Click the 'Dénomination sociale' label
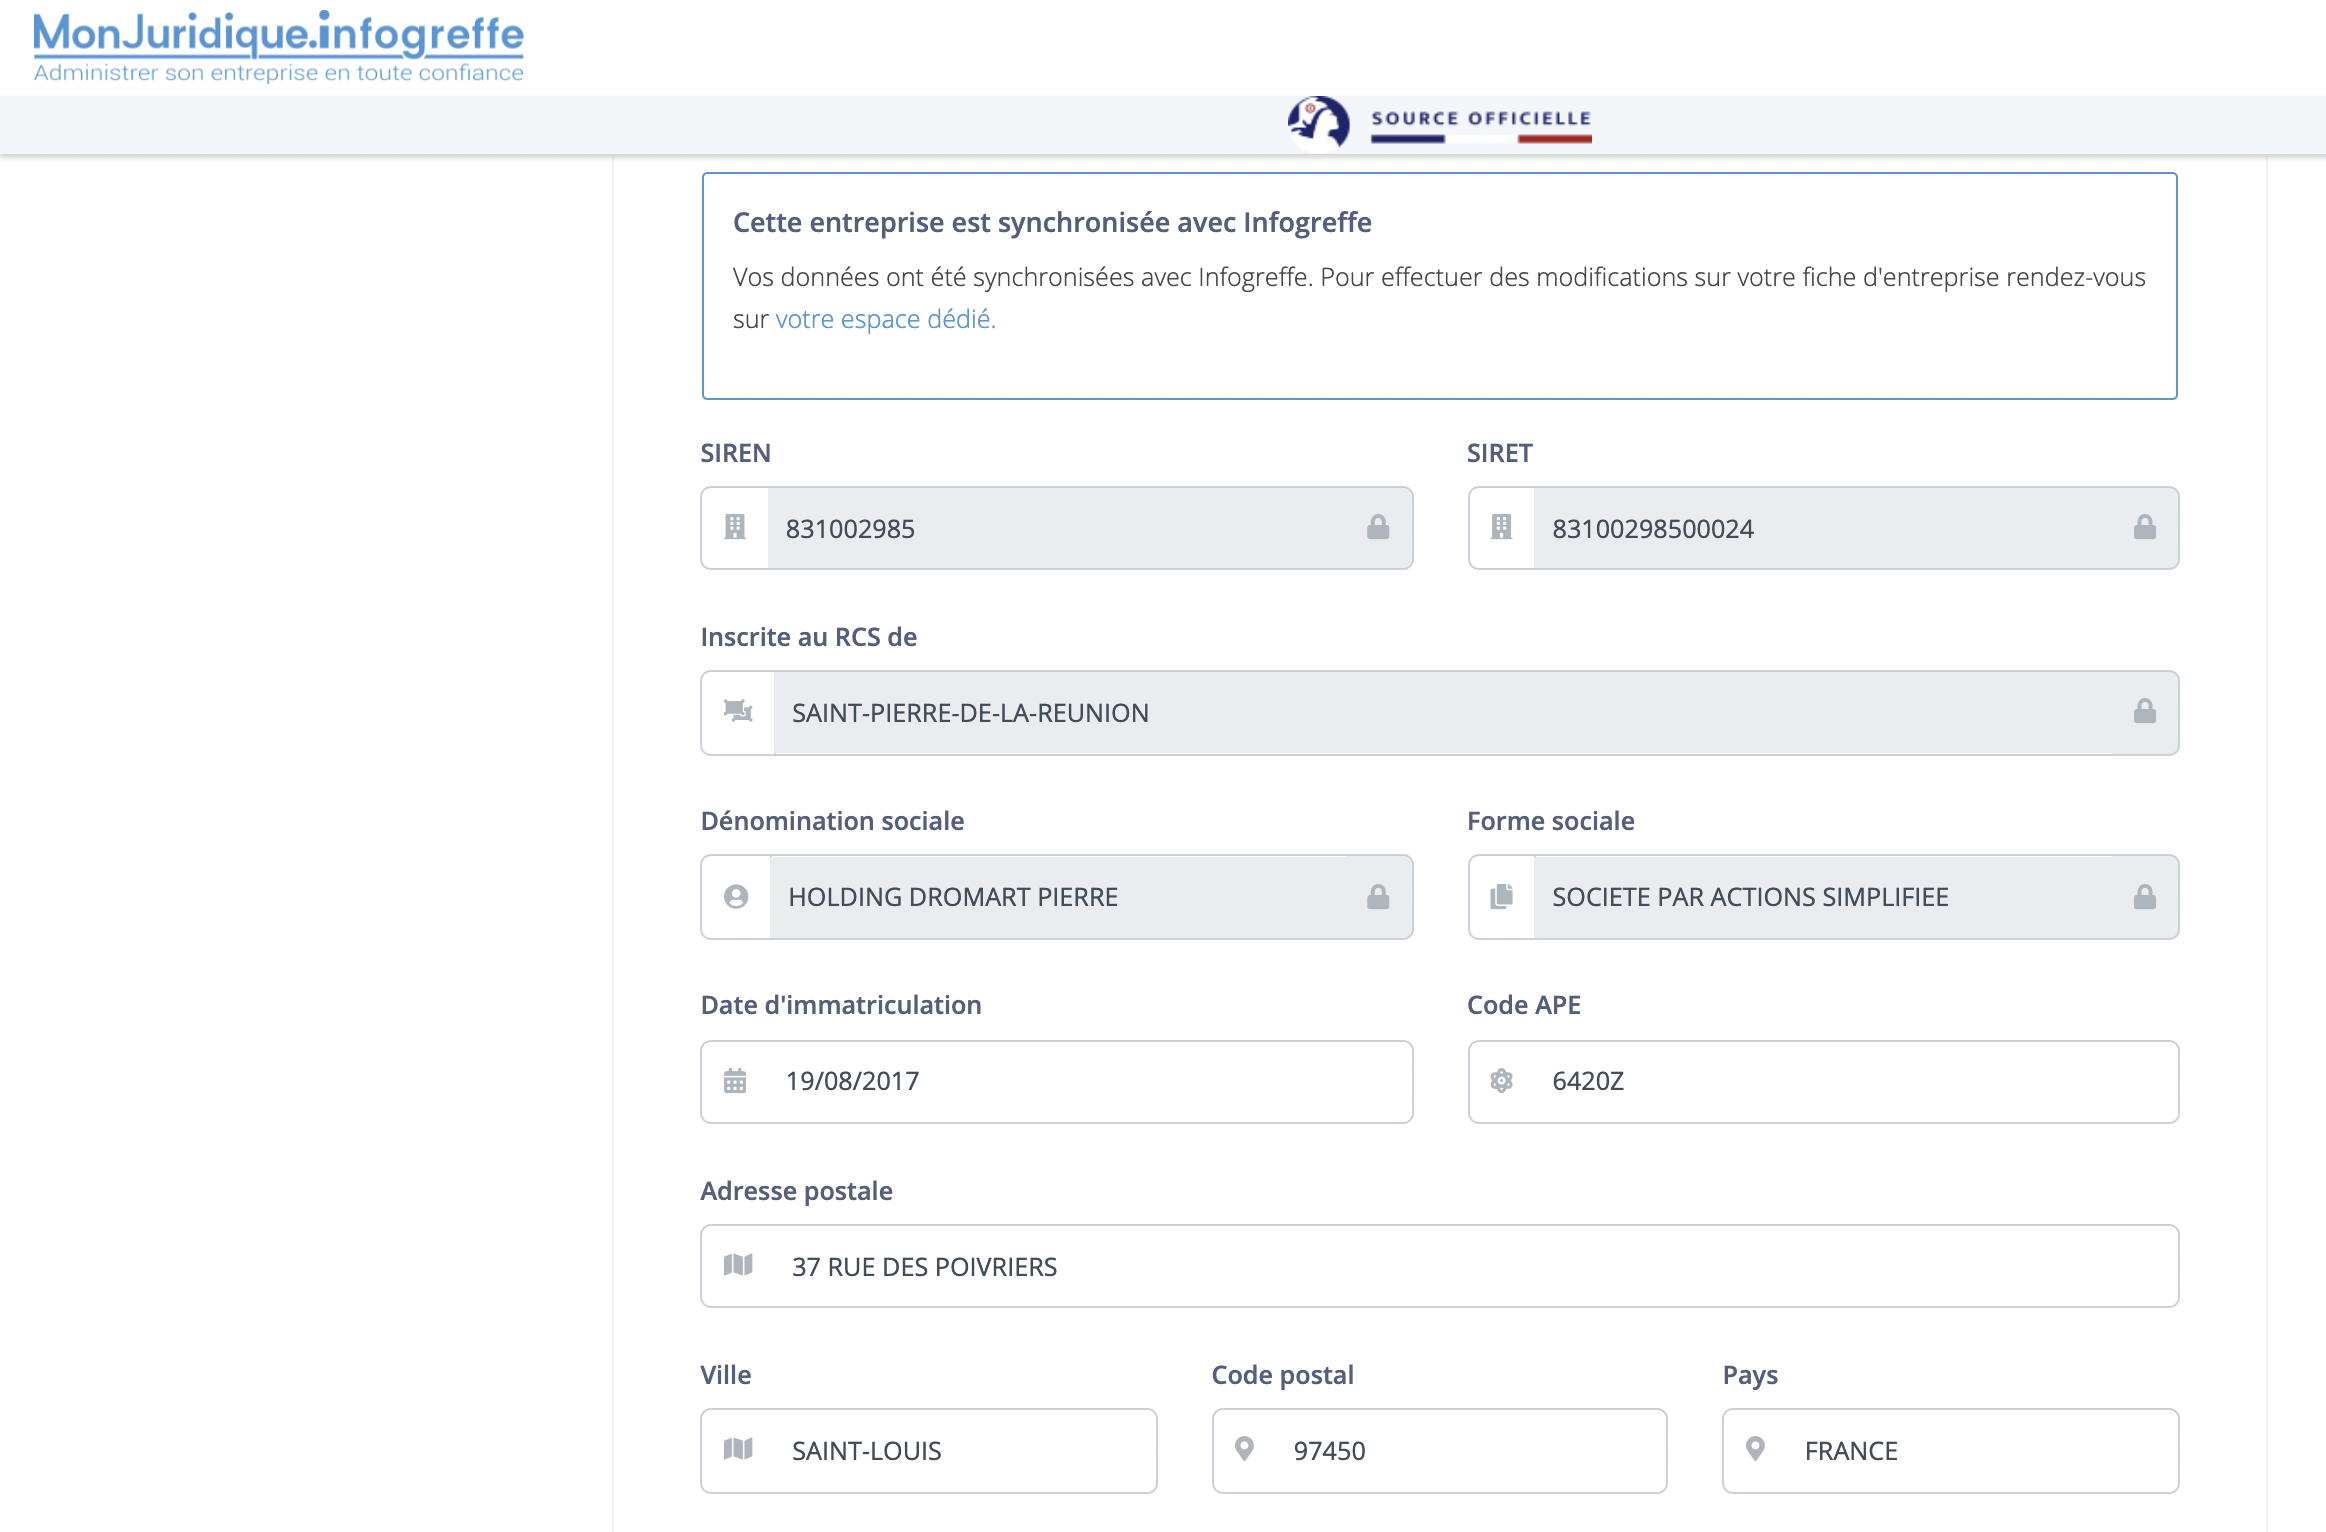Screen dimensions: 2326x1532 832,821
